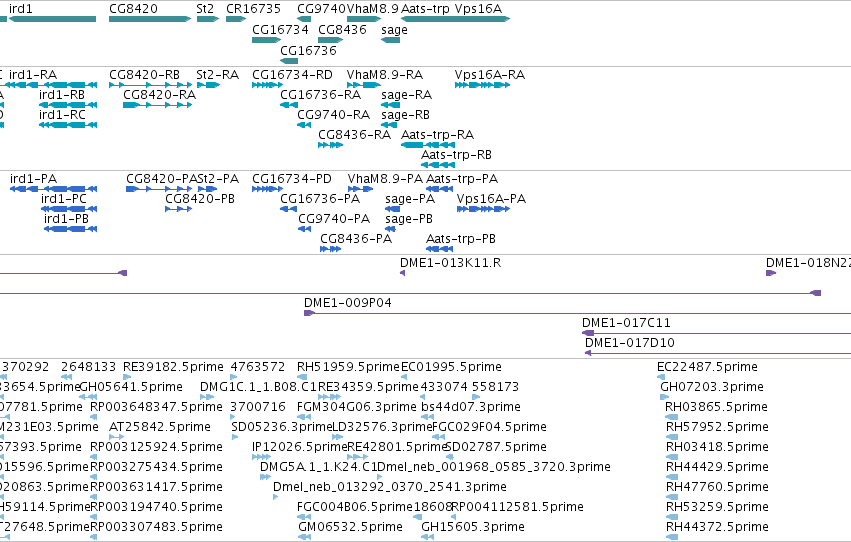The image size is (851, 542).
Task: Select the St2 gene glyph
Action: coord(207,19)
